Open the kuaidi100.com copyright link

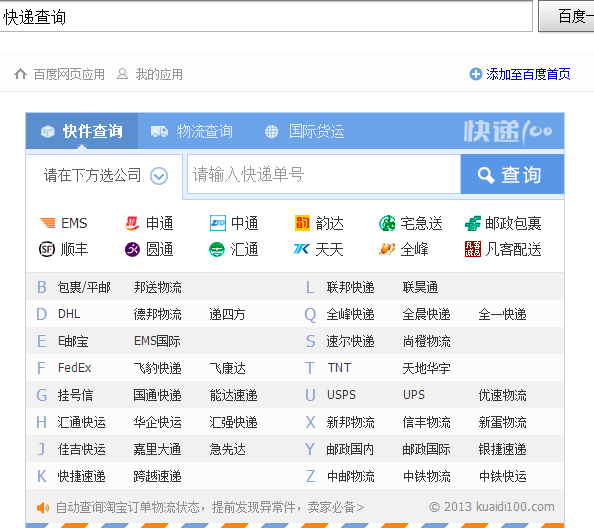tap(492, 507)
